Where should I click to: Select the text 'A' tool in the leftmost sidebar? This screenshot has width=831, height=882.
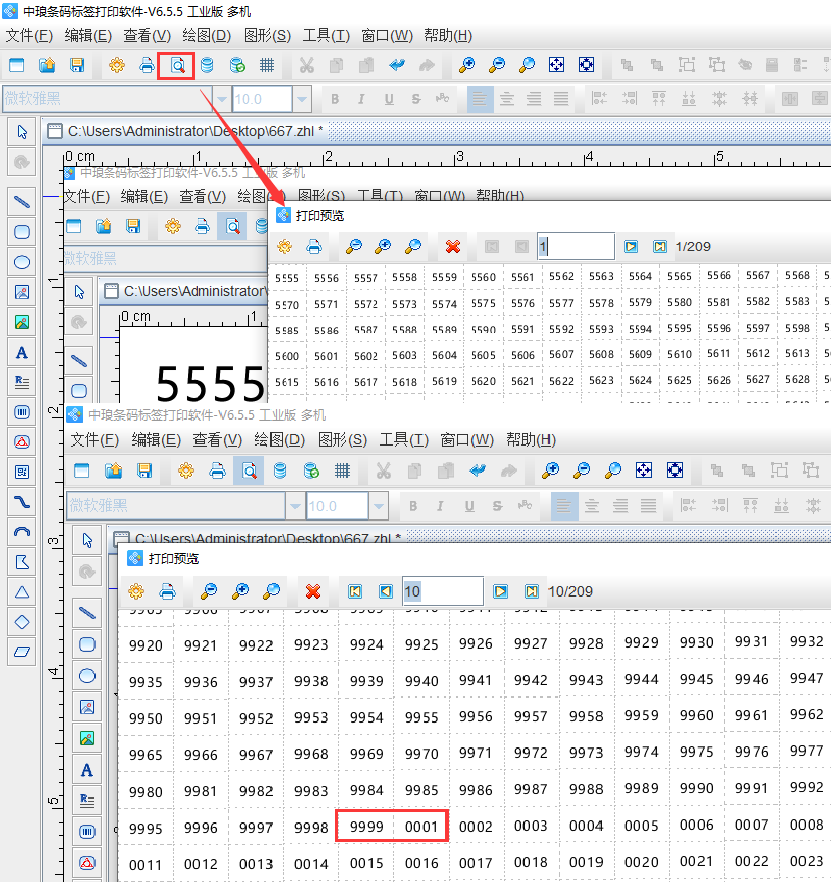tap(22, 352)
